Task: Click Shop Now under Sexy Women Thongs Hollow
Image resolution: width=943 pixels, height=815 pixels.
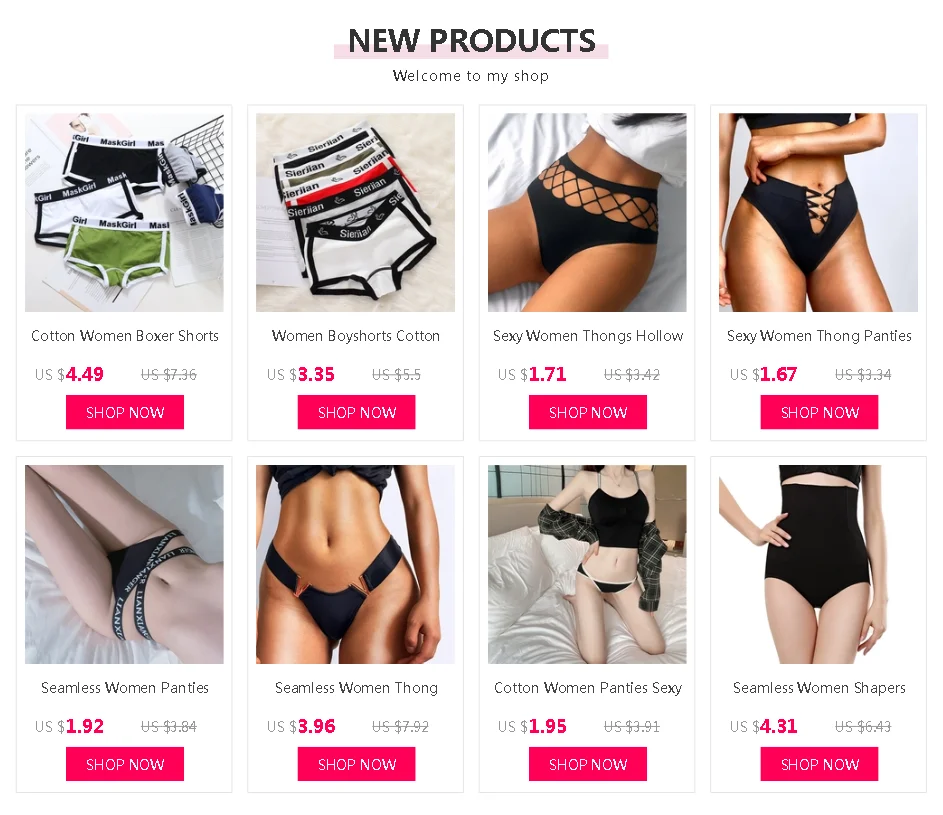Action: pos(588,412)
